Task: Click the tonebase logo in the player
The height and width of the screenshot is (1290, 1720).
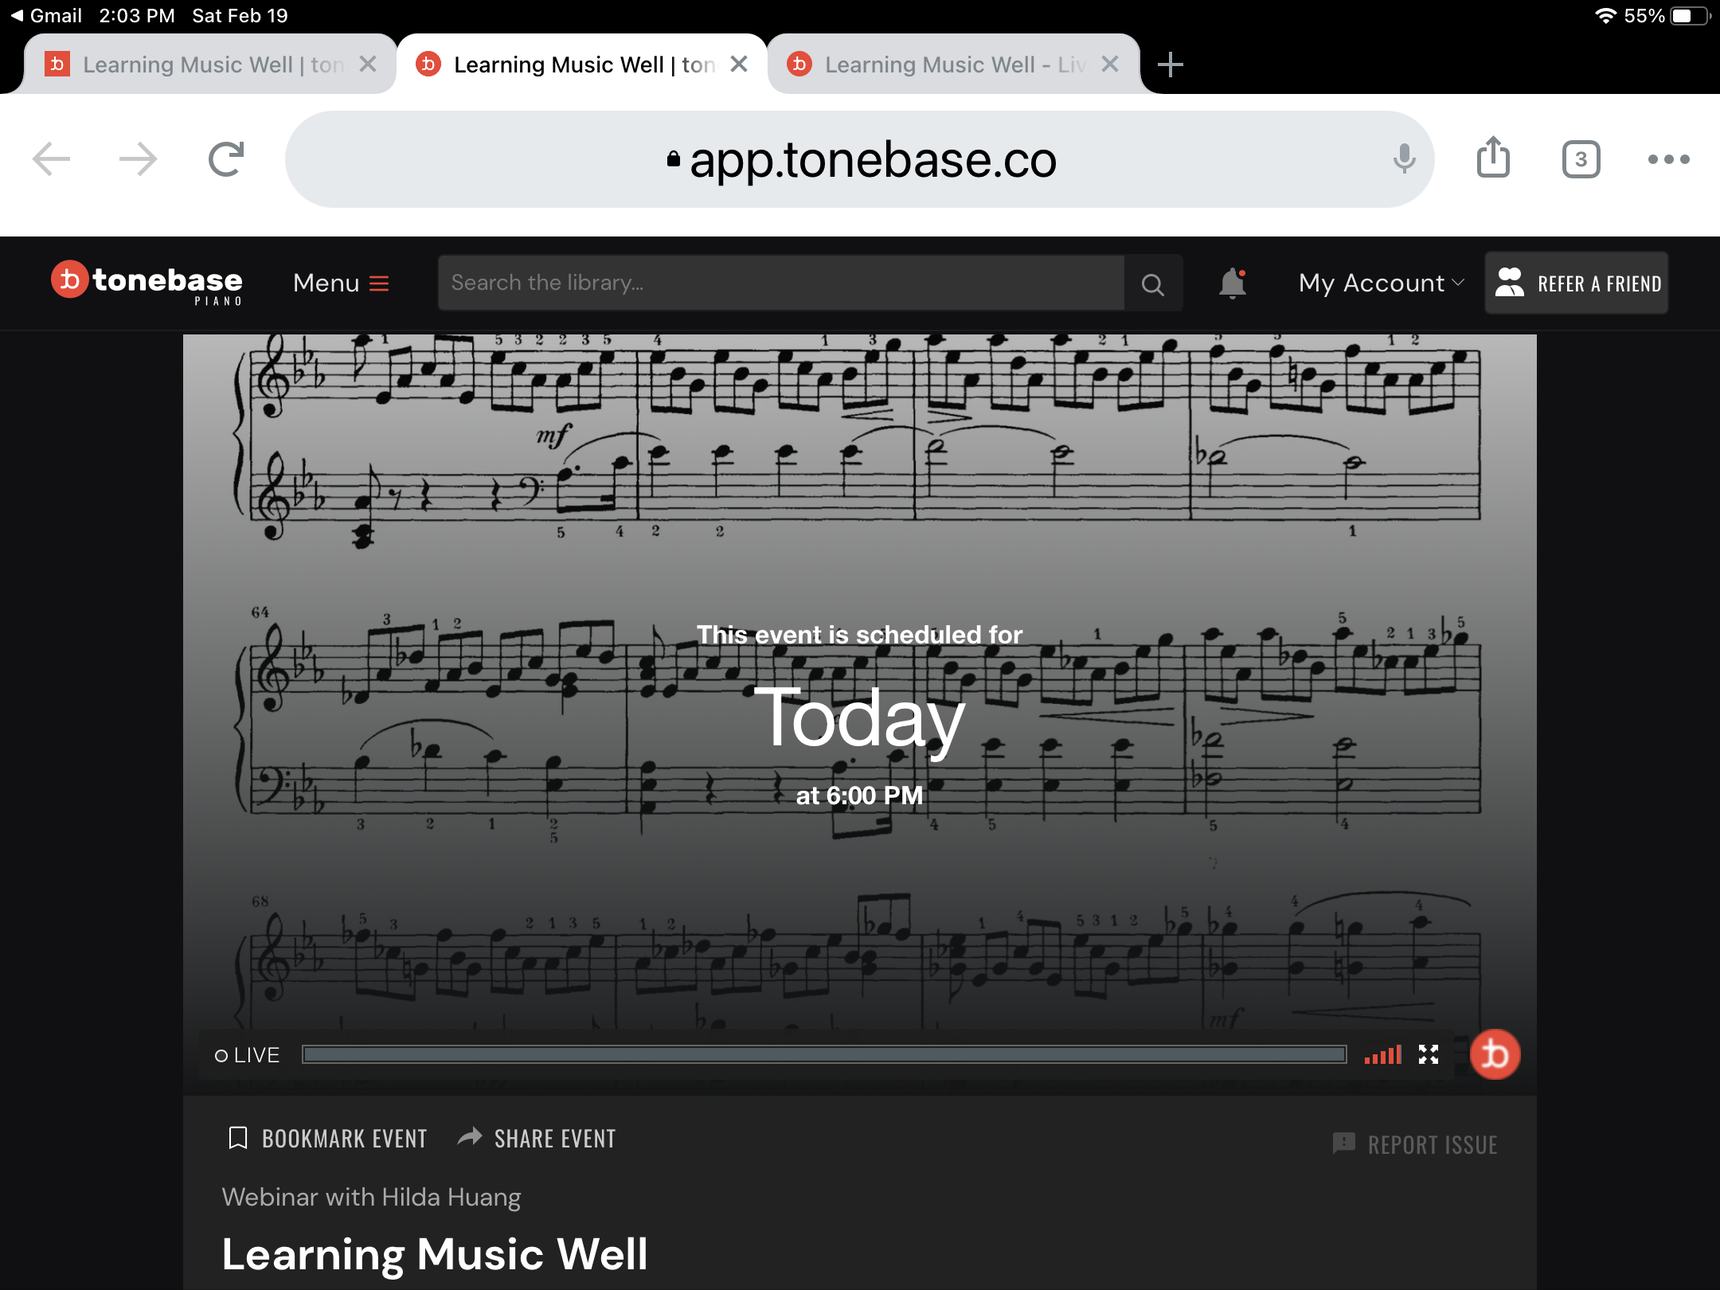Action: [x=1495, y=1054]
